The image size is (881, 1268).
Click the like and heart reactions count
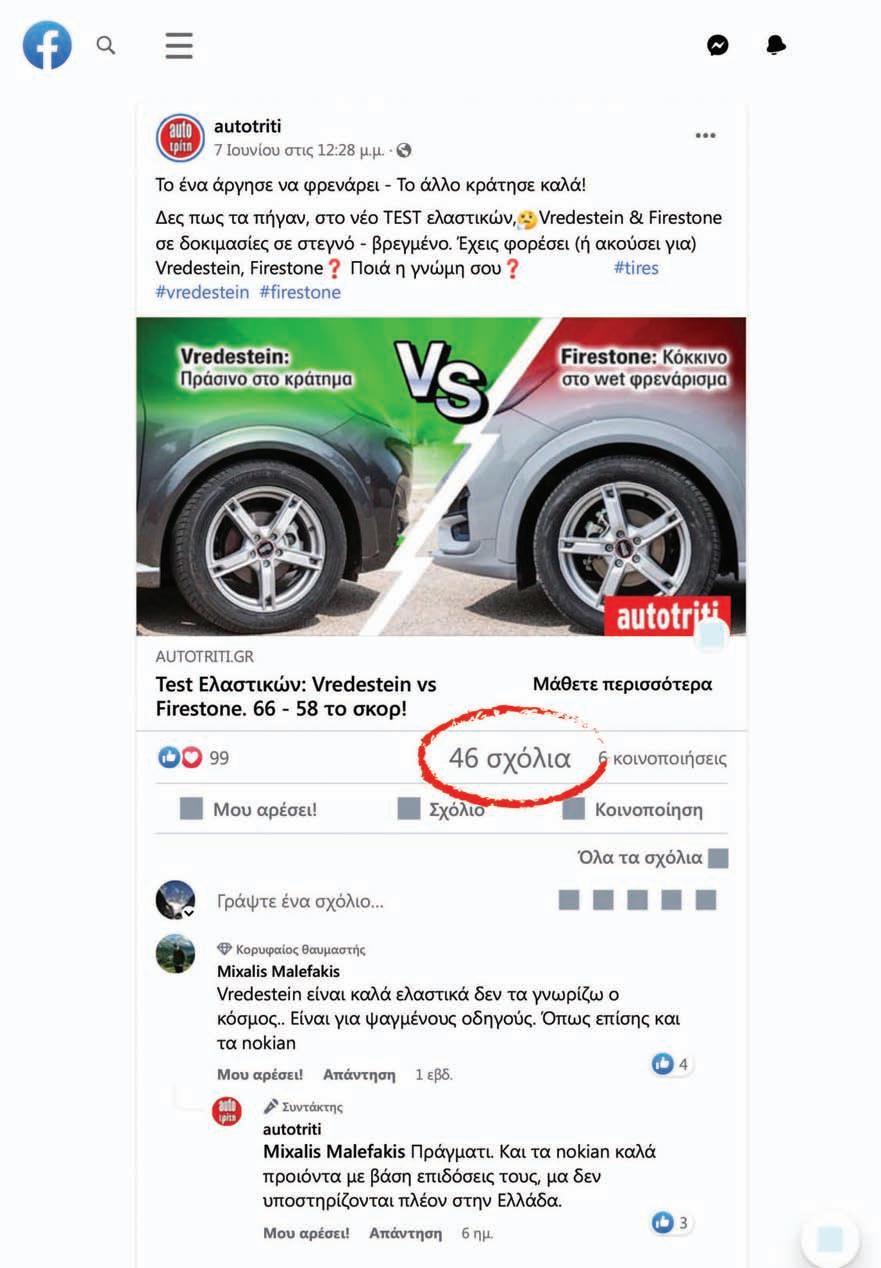point(194,758)
